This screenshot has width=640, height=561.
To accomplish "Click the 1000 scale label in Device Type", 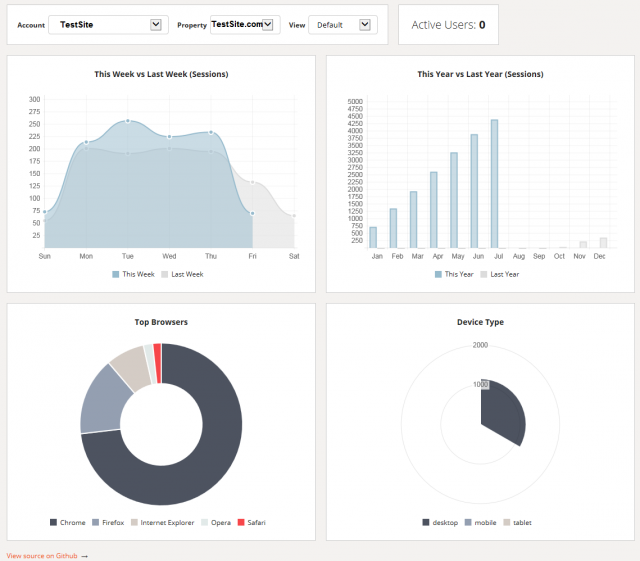I will click(480, 384).
